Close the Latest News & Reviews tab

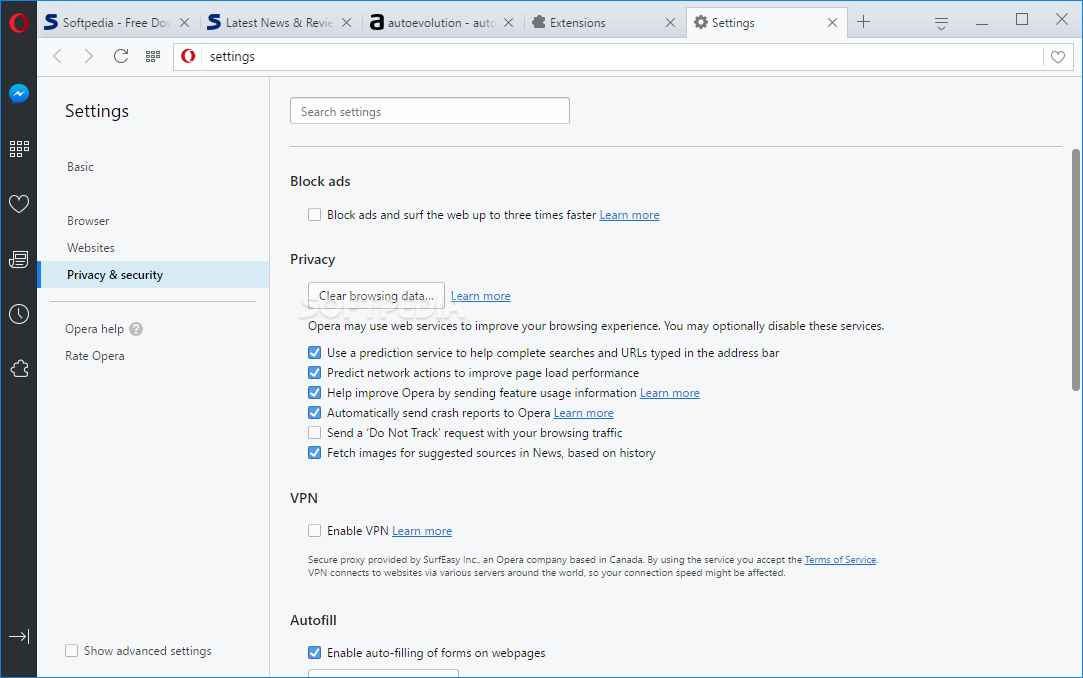347,23
